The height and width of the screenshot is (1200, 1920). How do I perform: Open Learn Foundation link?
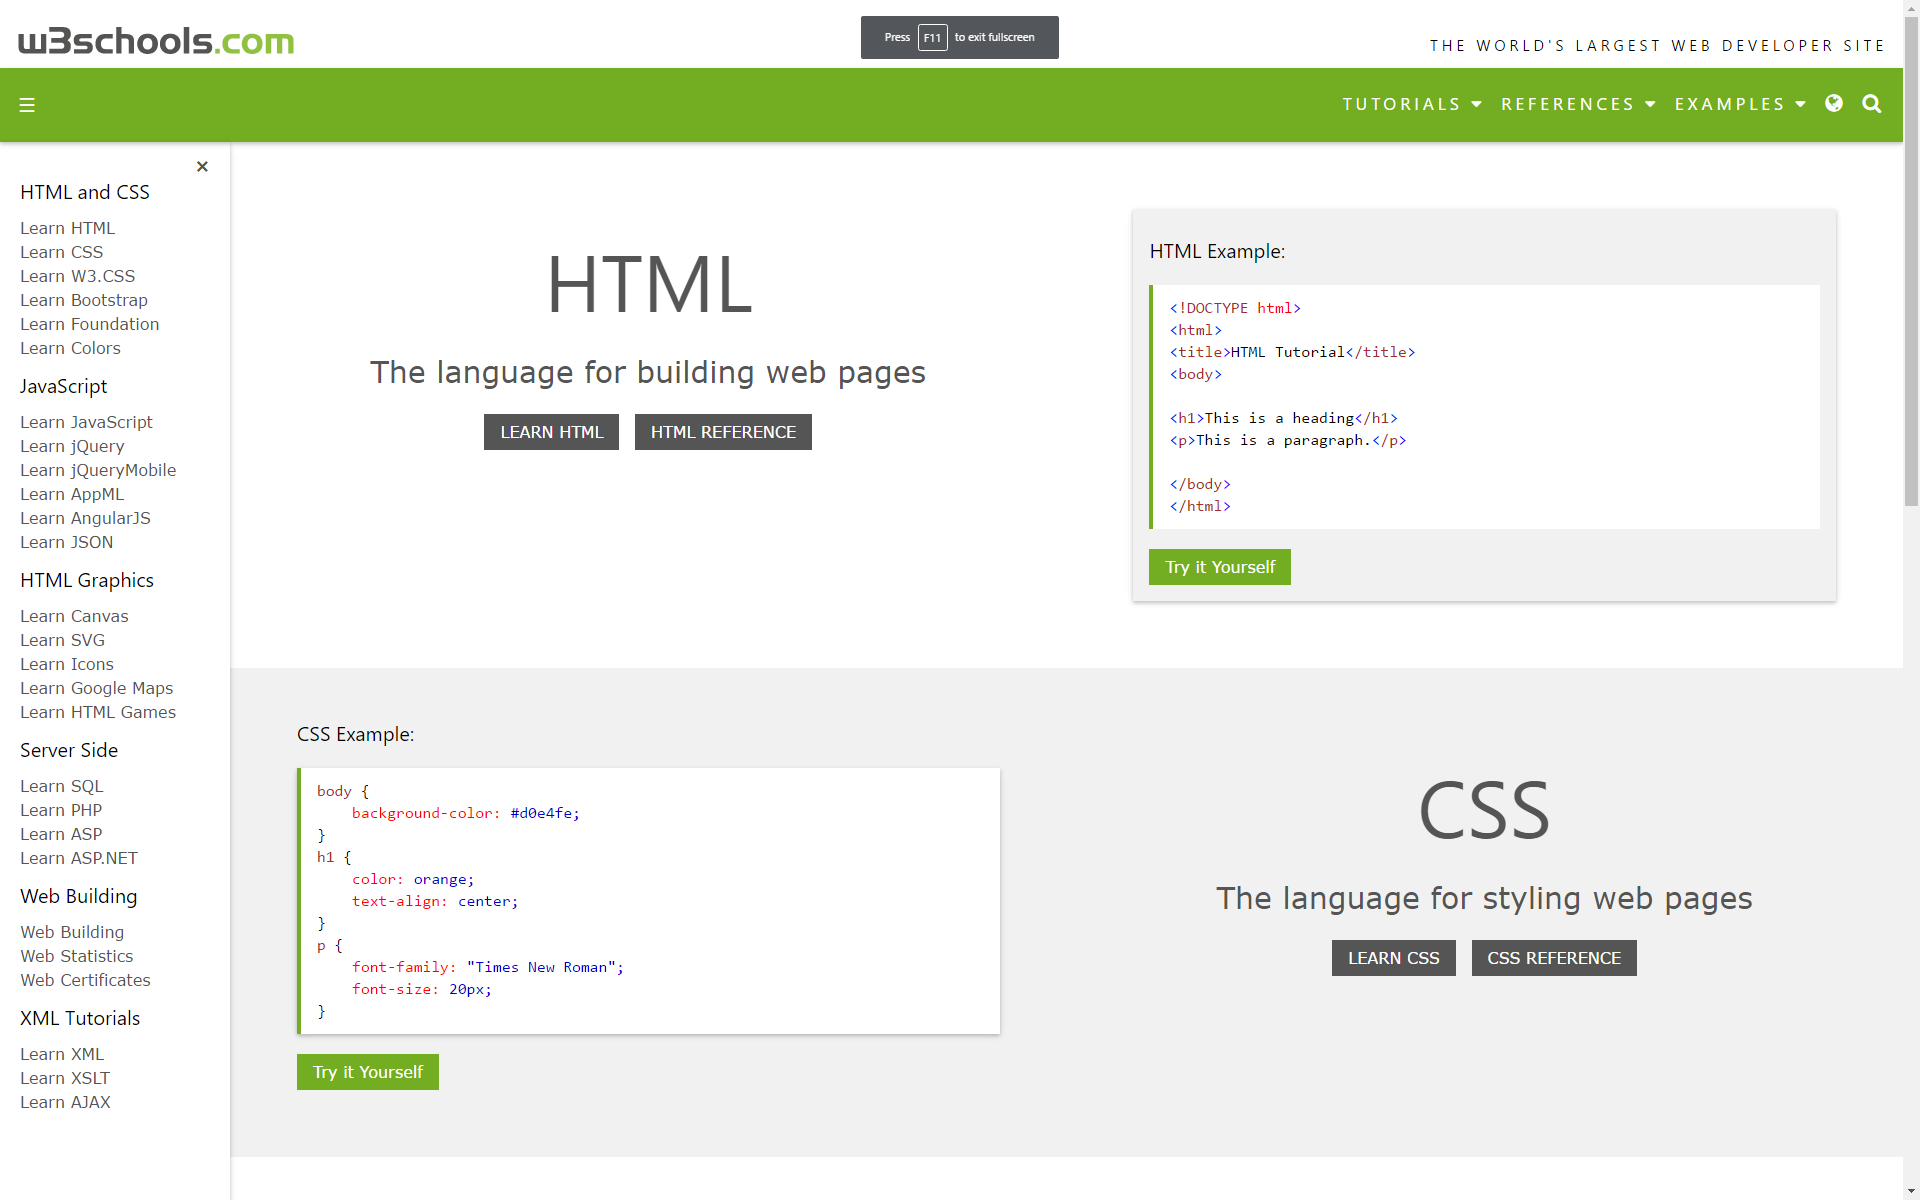(x=90, y=324)
